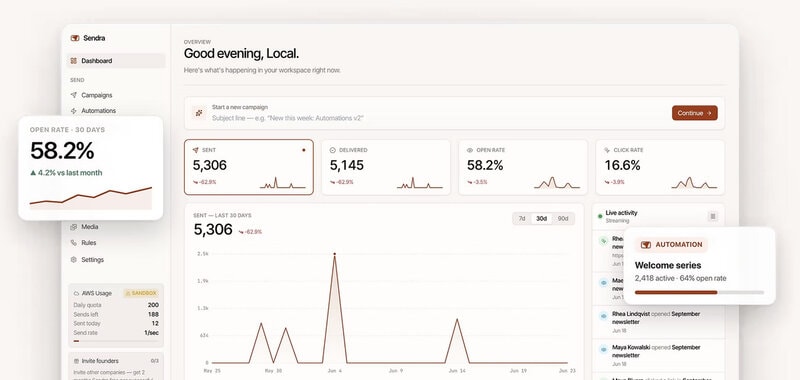The image size is (800, 380).
Task: Select the 7d time range
Action: point(522,218)
